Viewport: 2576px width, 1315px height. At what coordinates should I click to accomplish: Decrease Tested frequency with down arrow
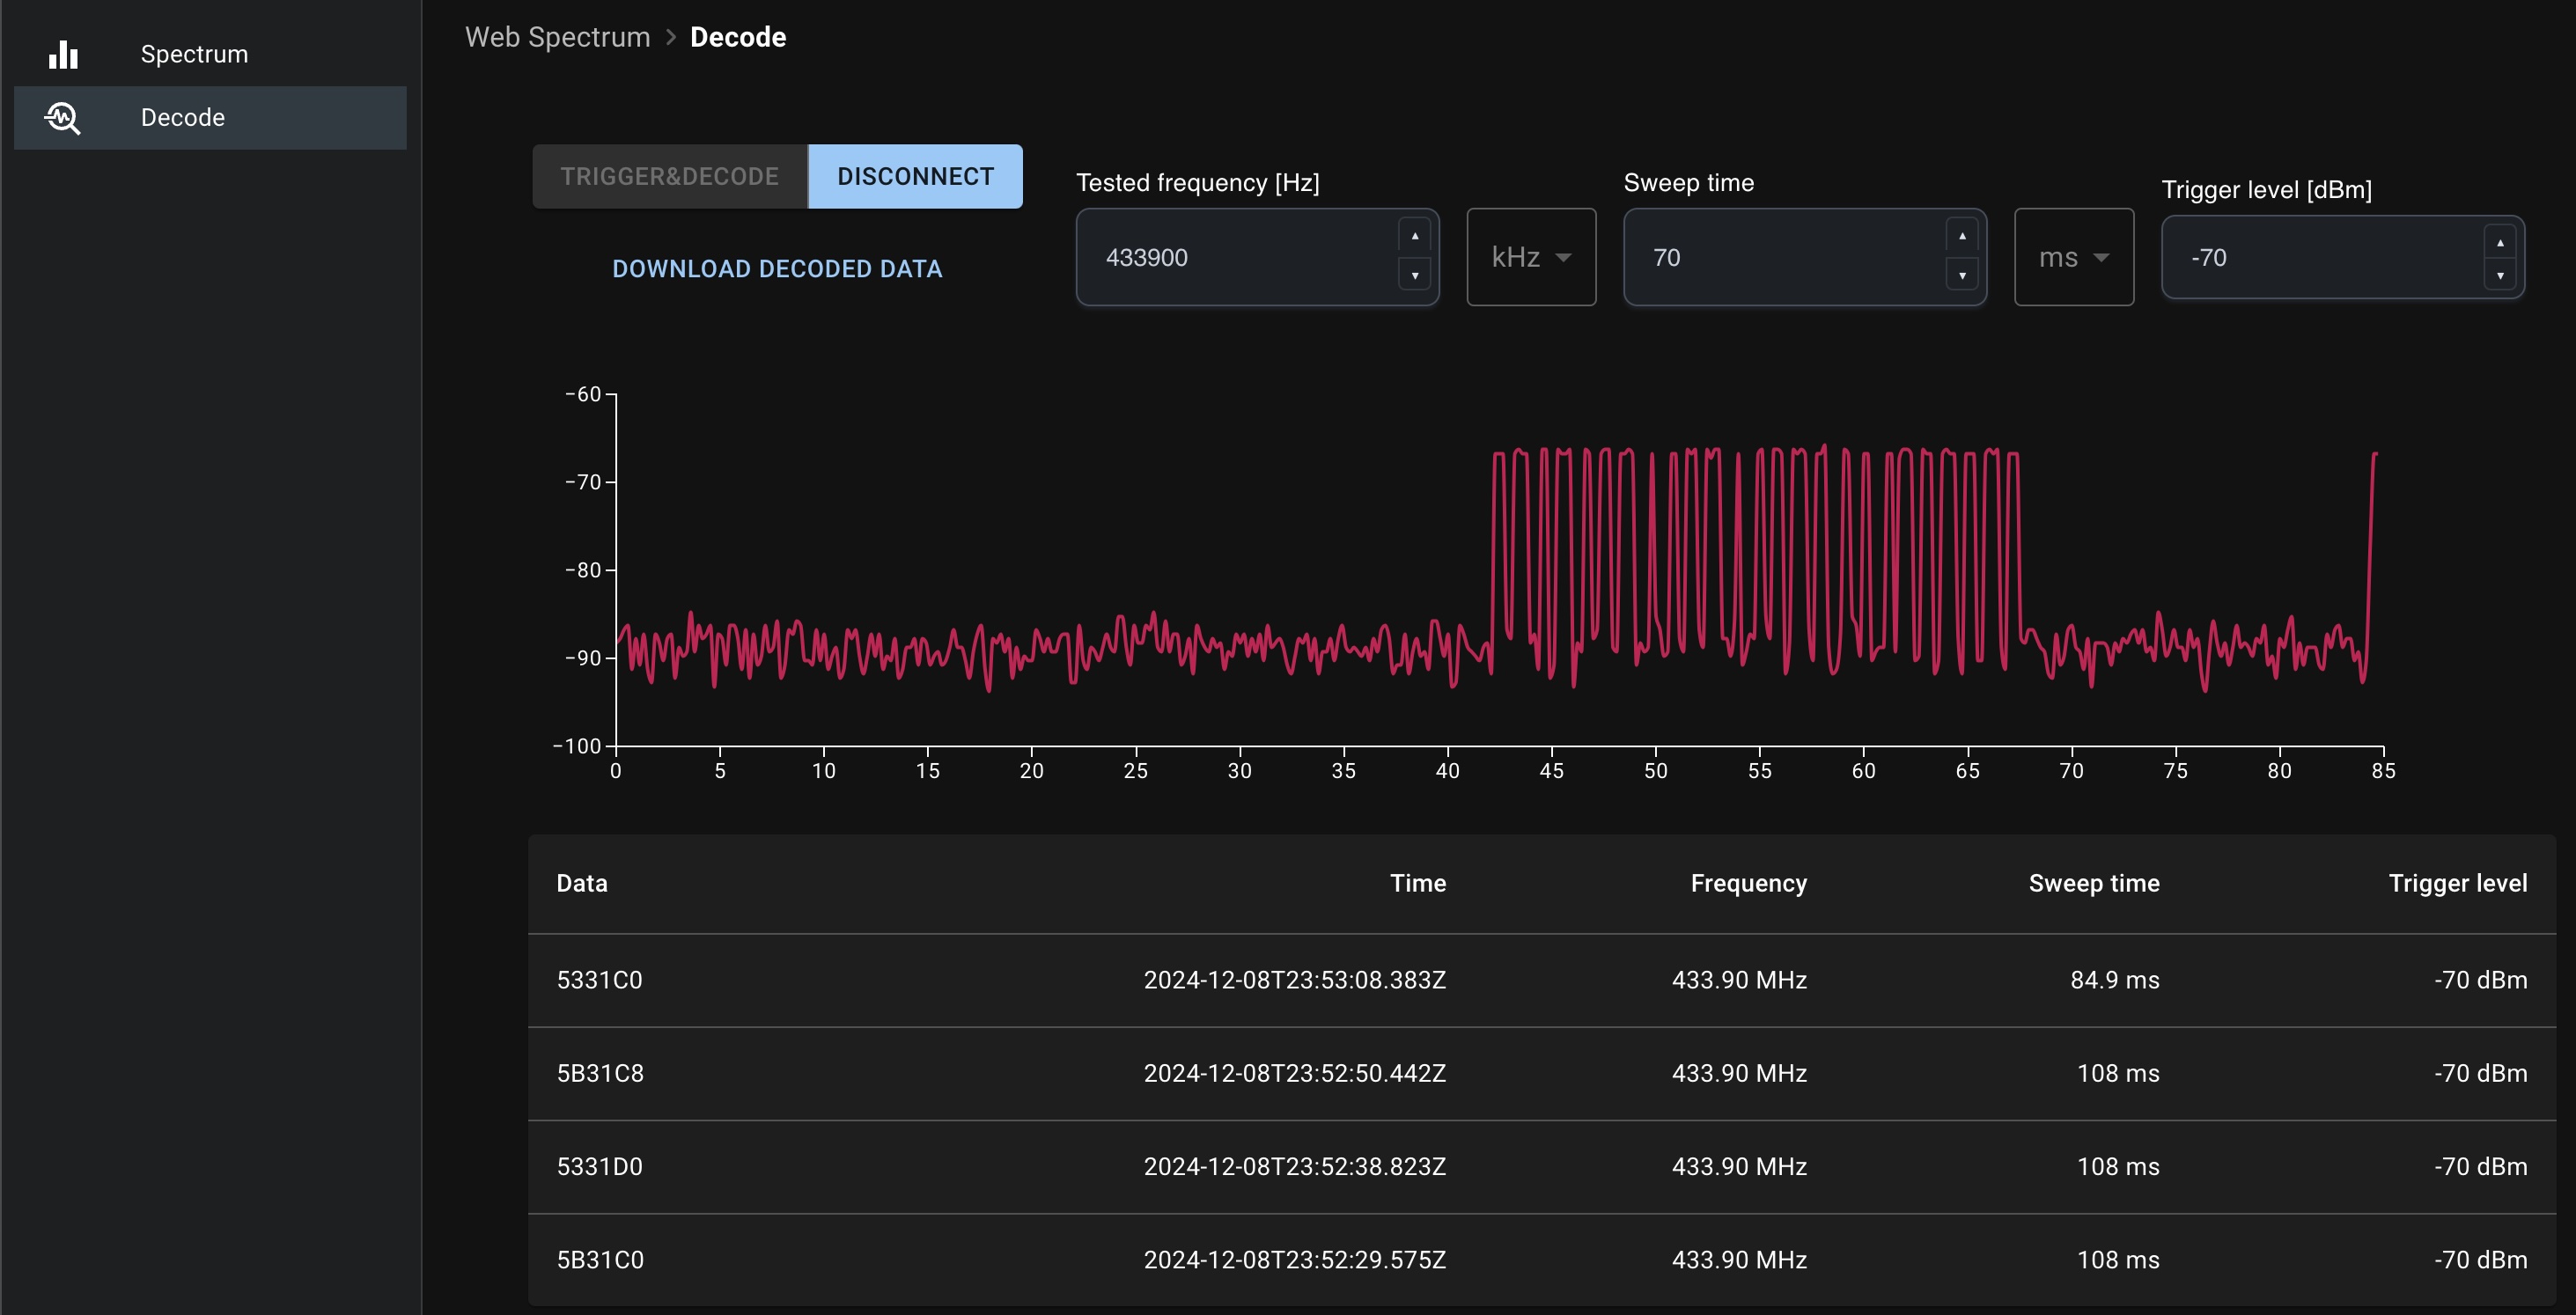point(1414,275)
